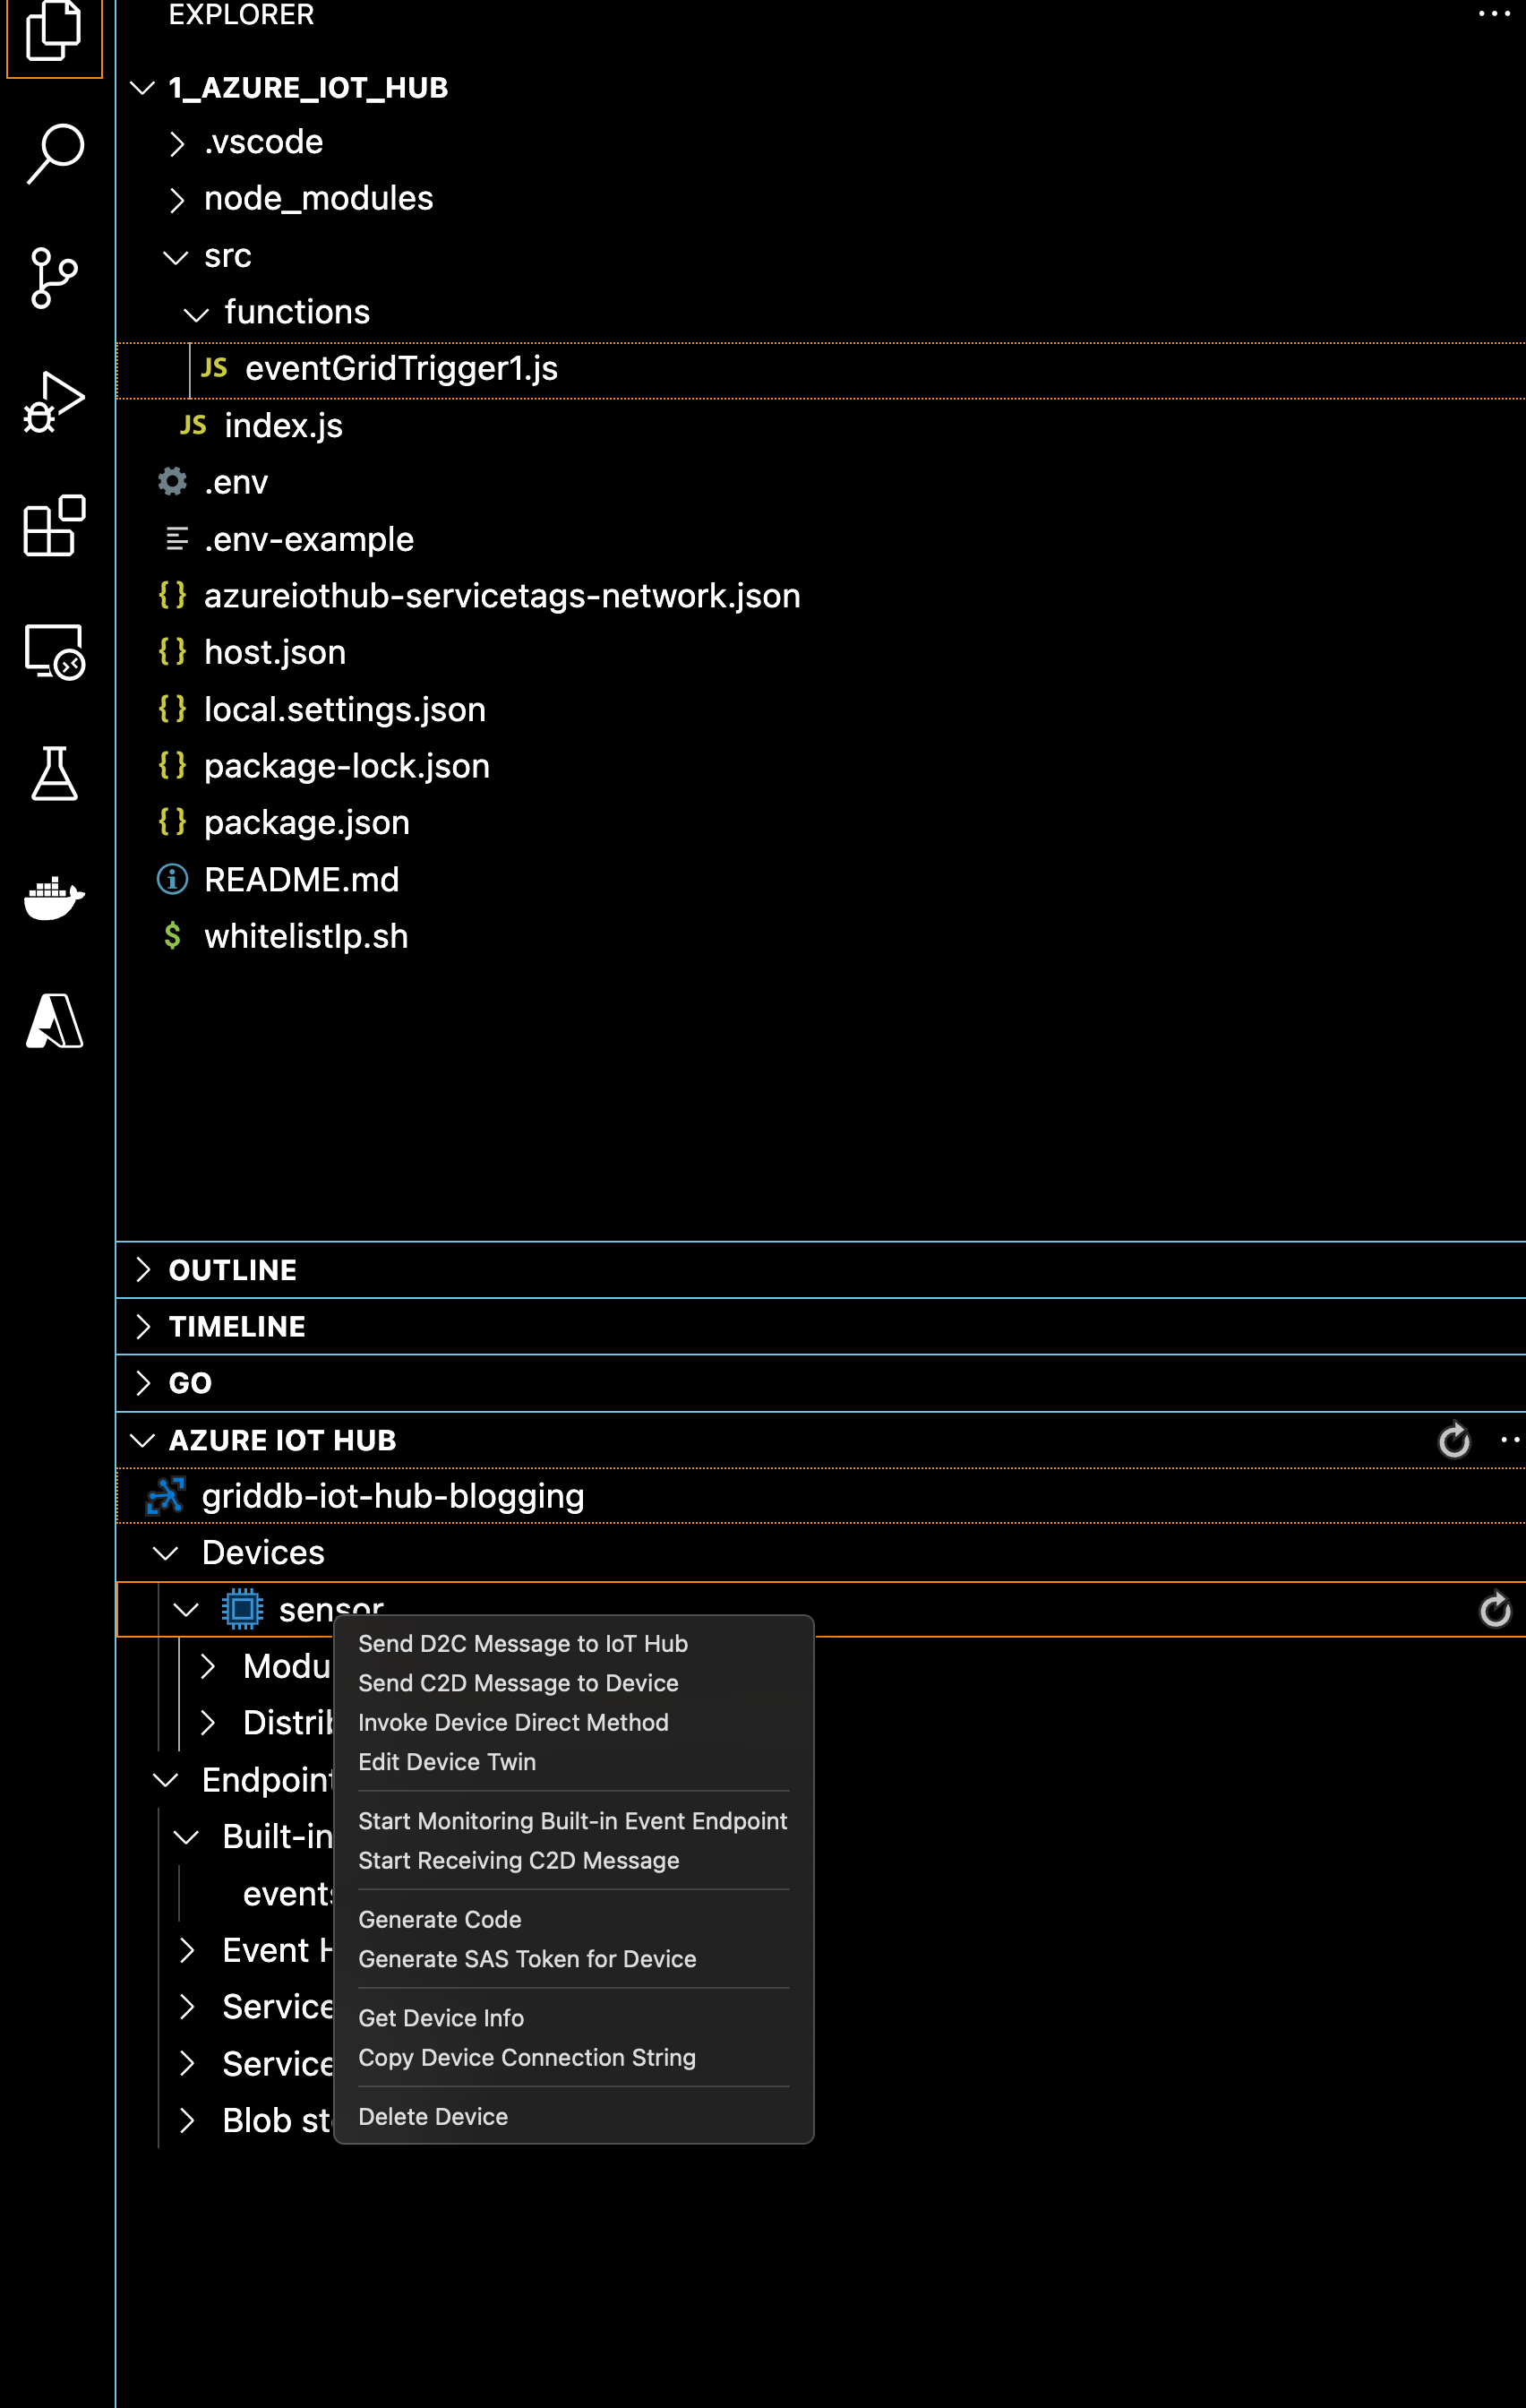This screenshot has width=1526, height=2408.
Task: Click refresh icon on sensor device row
Action: (x=1494, y=1610)
